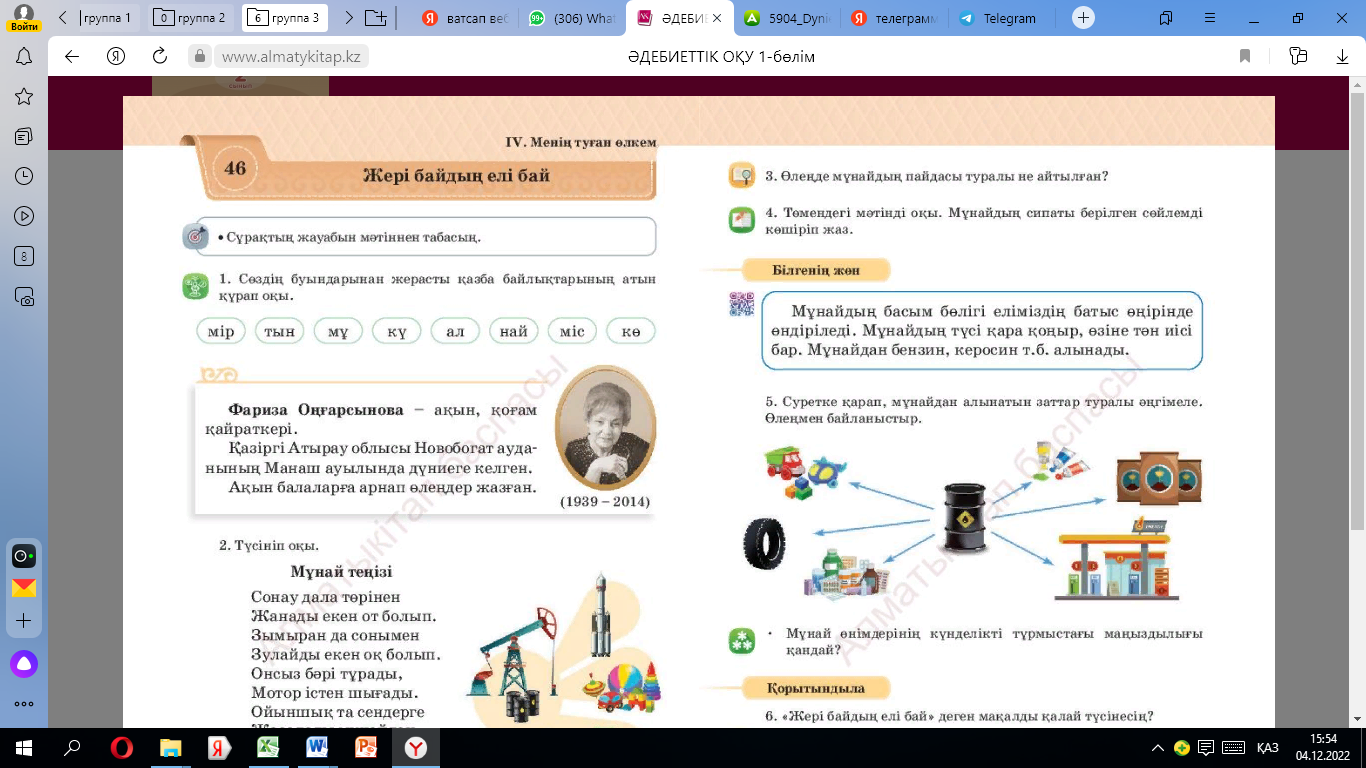
Task: Switch to the 5904_Dynic tab
Action: pyautogui.click(x=789, y=18)
